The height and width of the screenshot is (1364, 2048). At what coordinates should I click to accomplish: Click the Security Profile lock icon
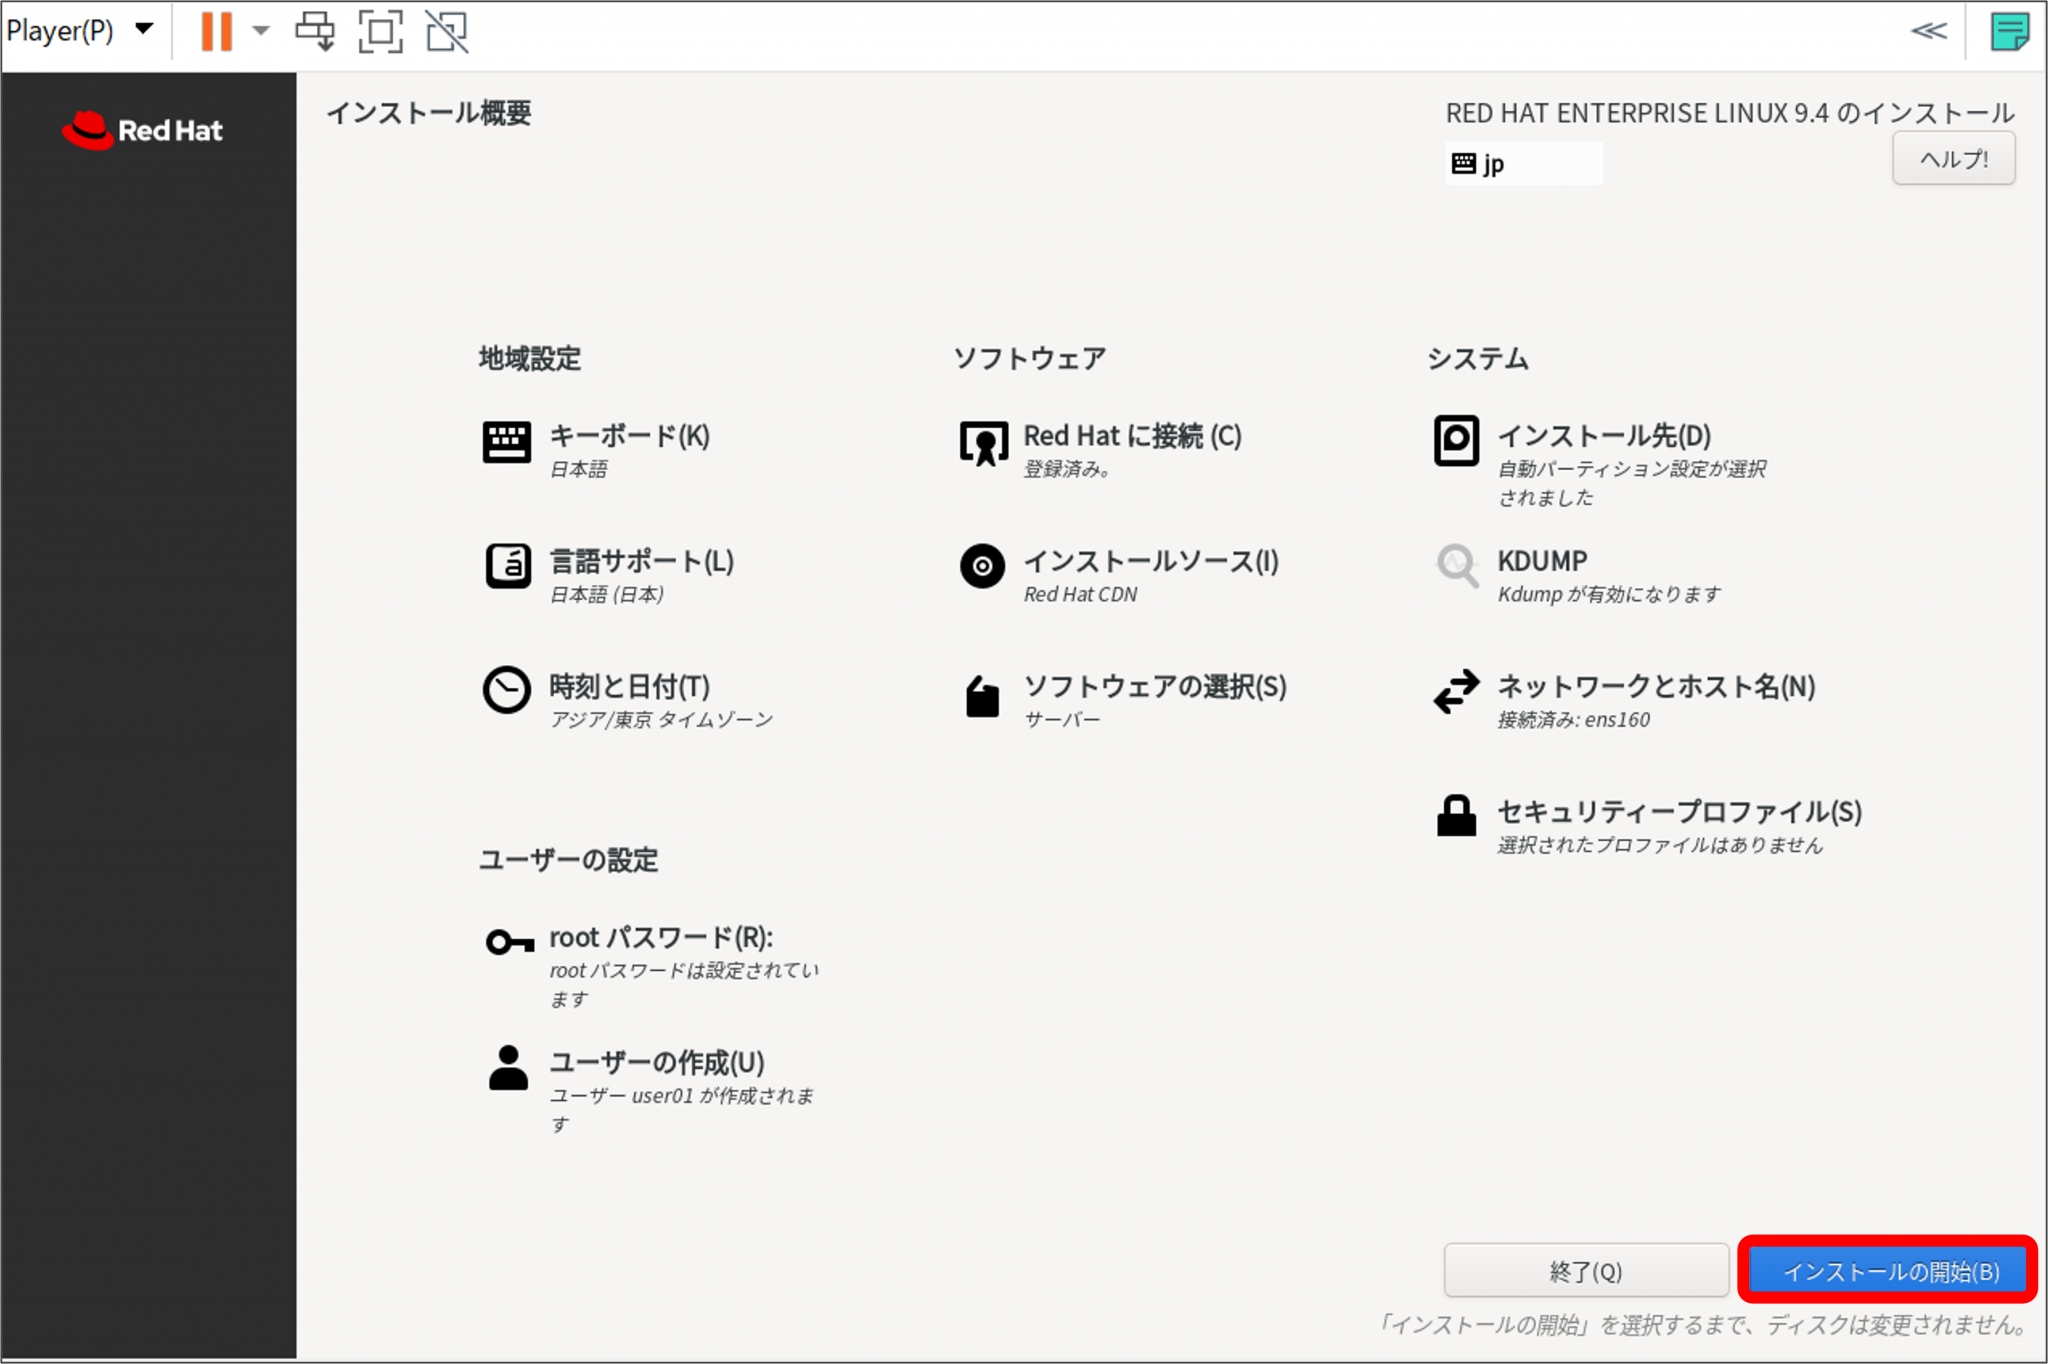(1456, 815)
